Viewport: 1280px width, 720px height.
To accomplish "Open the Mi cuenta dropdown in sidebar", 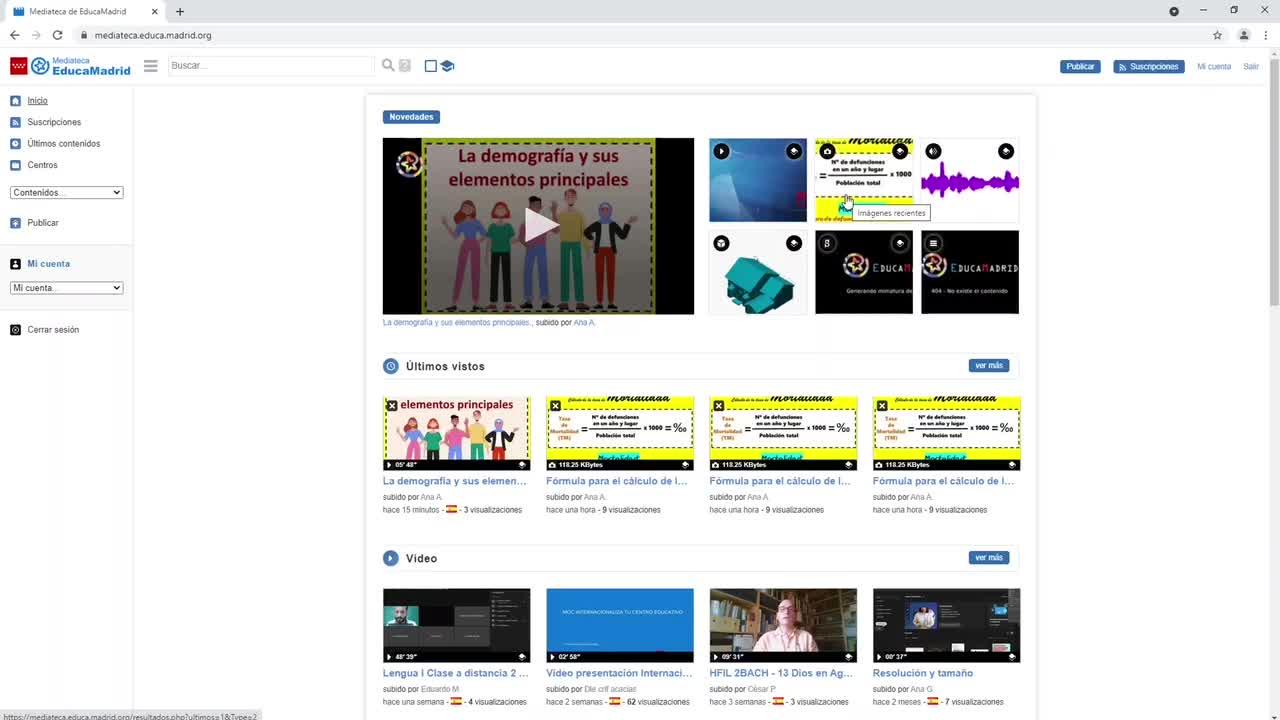I will click(66, 288).
